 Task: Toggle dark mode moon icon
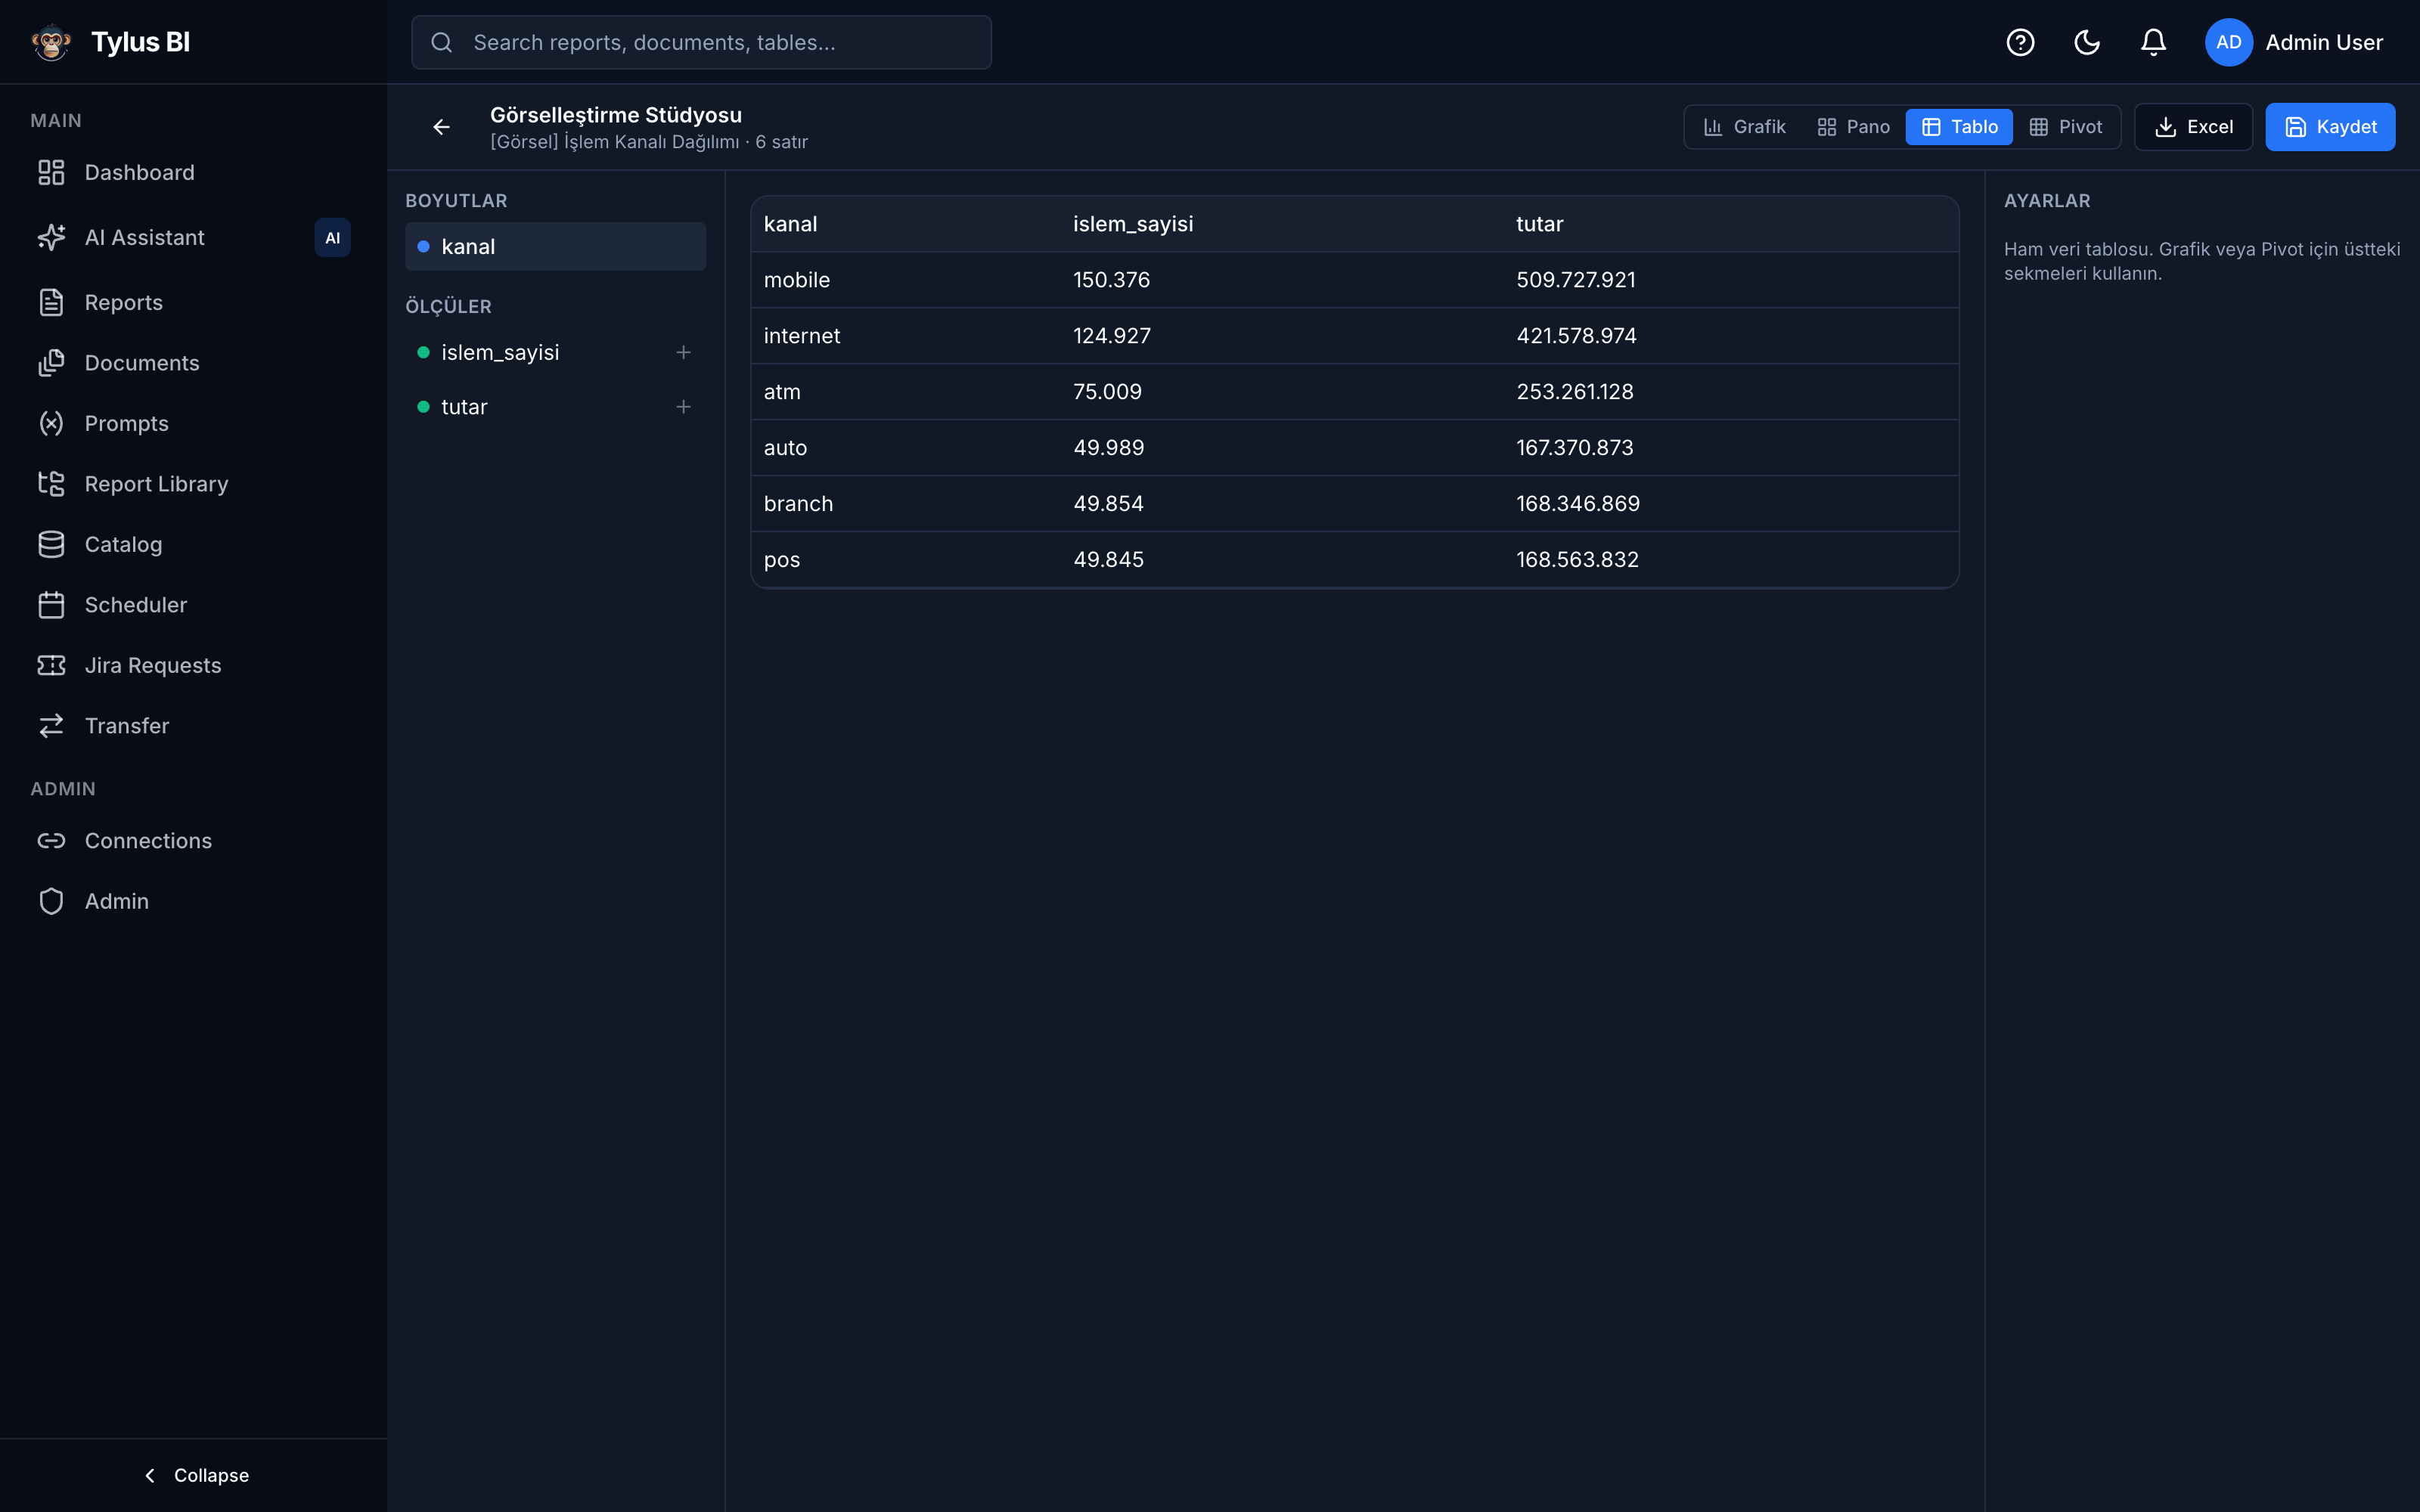pos(2087,42)
